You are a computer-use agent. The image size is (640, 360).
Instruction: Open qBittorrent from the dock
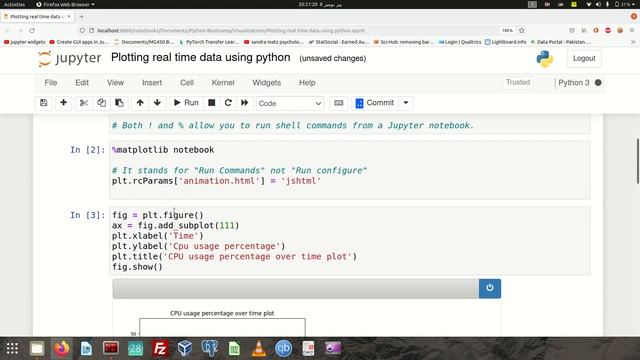tap(283, 349)
